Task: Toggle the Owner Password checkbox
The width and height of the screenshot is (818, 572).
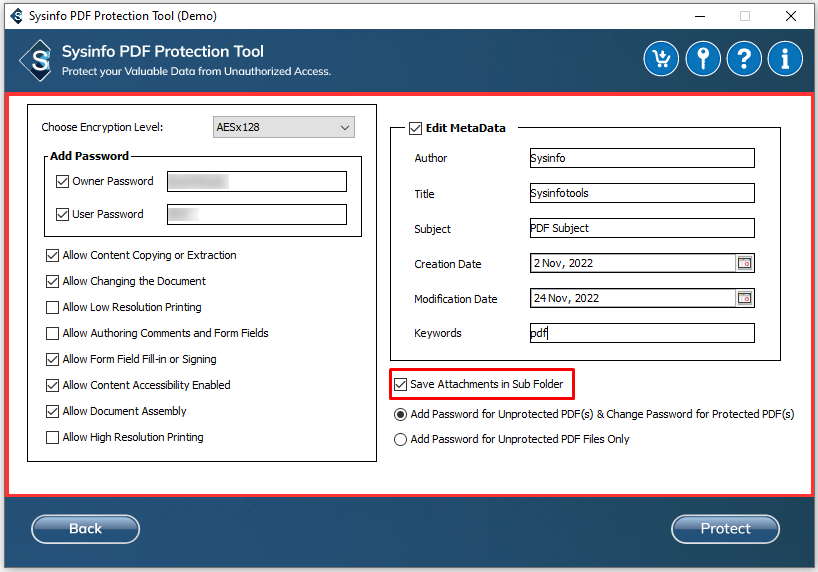Action: [x=62, y=181]
